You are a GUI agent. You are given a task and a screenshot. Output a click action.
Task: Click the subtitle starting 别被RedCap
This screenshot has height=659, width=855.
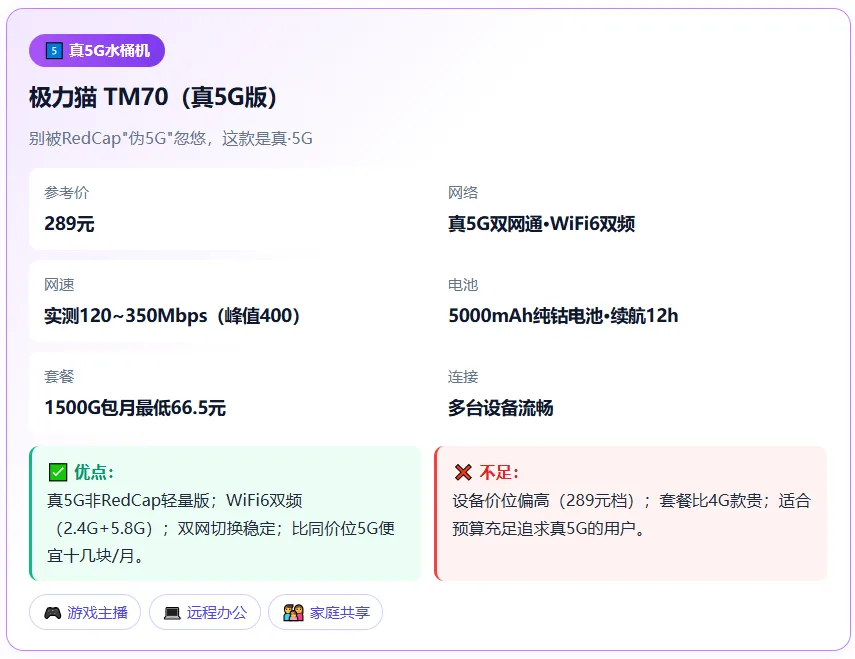171,138
